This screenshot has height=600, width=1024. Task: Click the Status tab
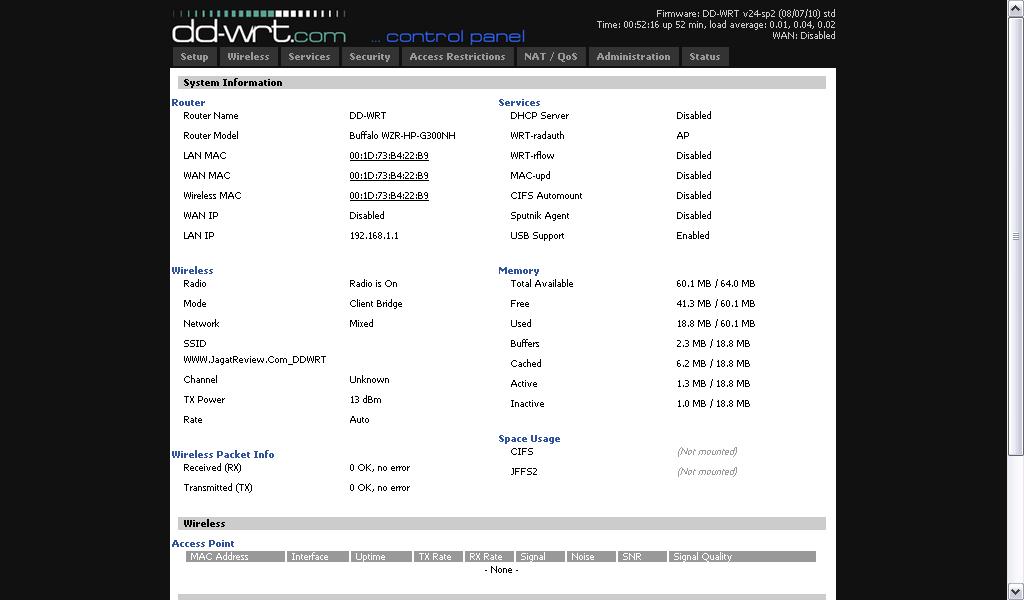[704, 57]
